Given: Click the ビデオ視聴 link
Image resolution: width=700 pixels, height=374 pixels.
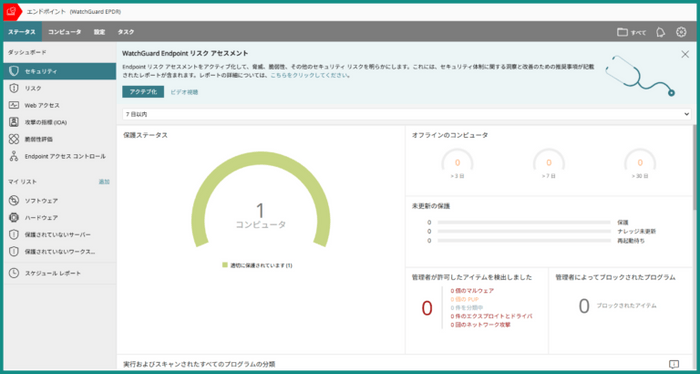Looking at the screenshot, I should click(x=184, y=92).
